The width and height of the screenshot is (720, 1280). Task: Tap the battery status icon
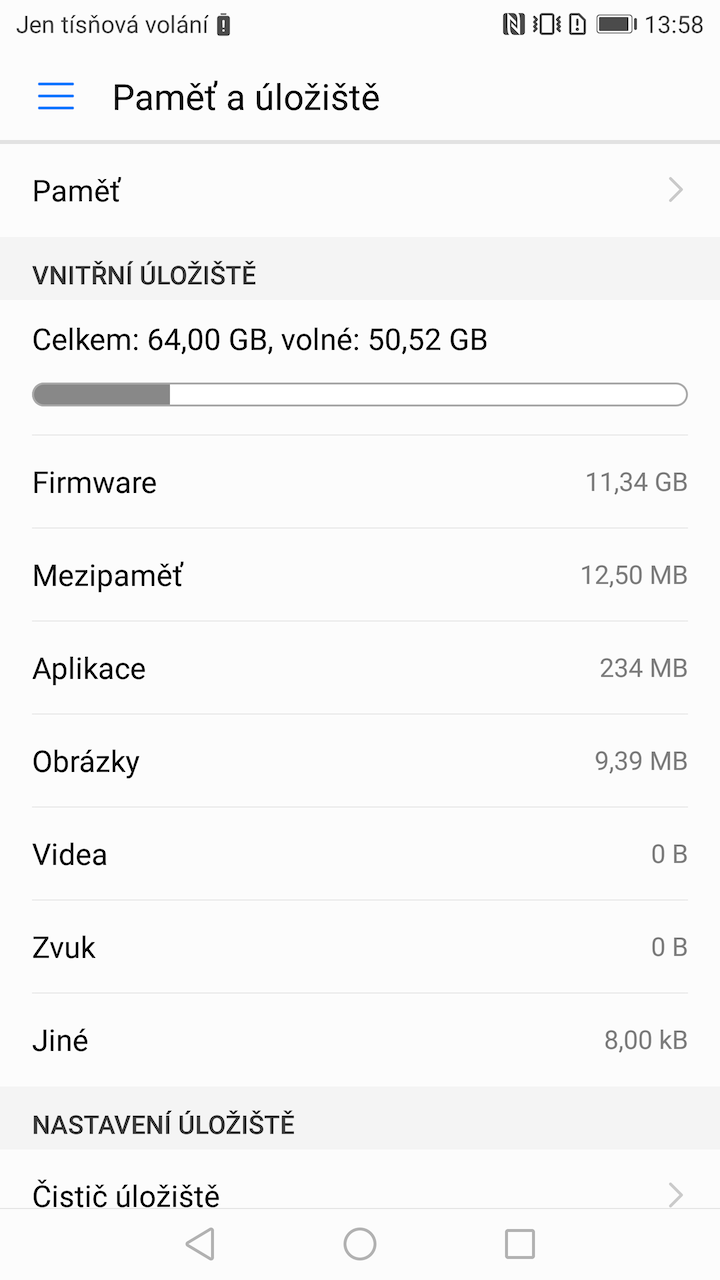(616, 25)
